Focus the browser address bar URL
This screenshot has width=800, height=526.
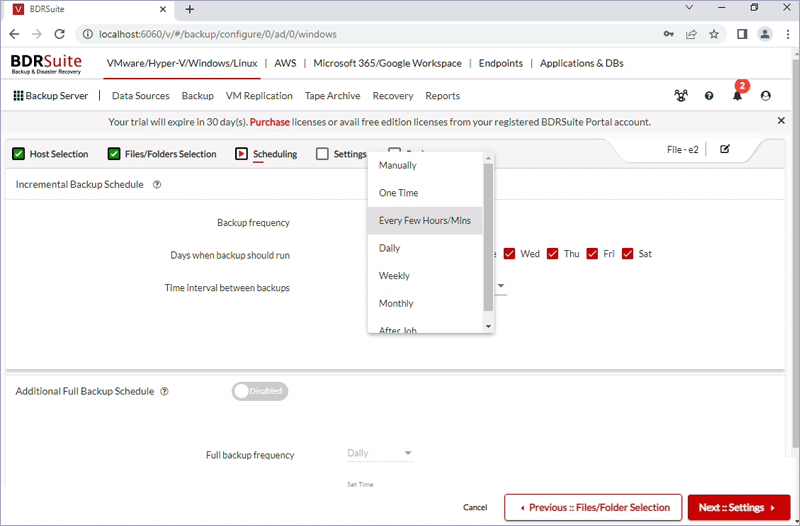click(x=218, y=34)
